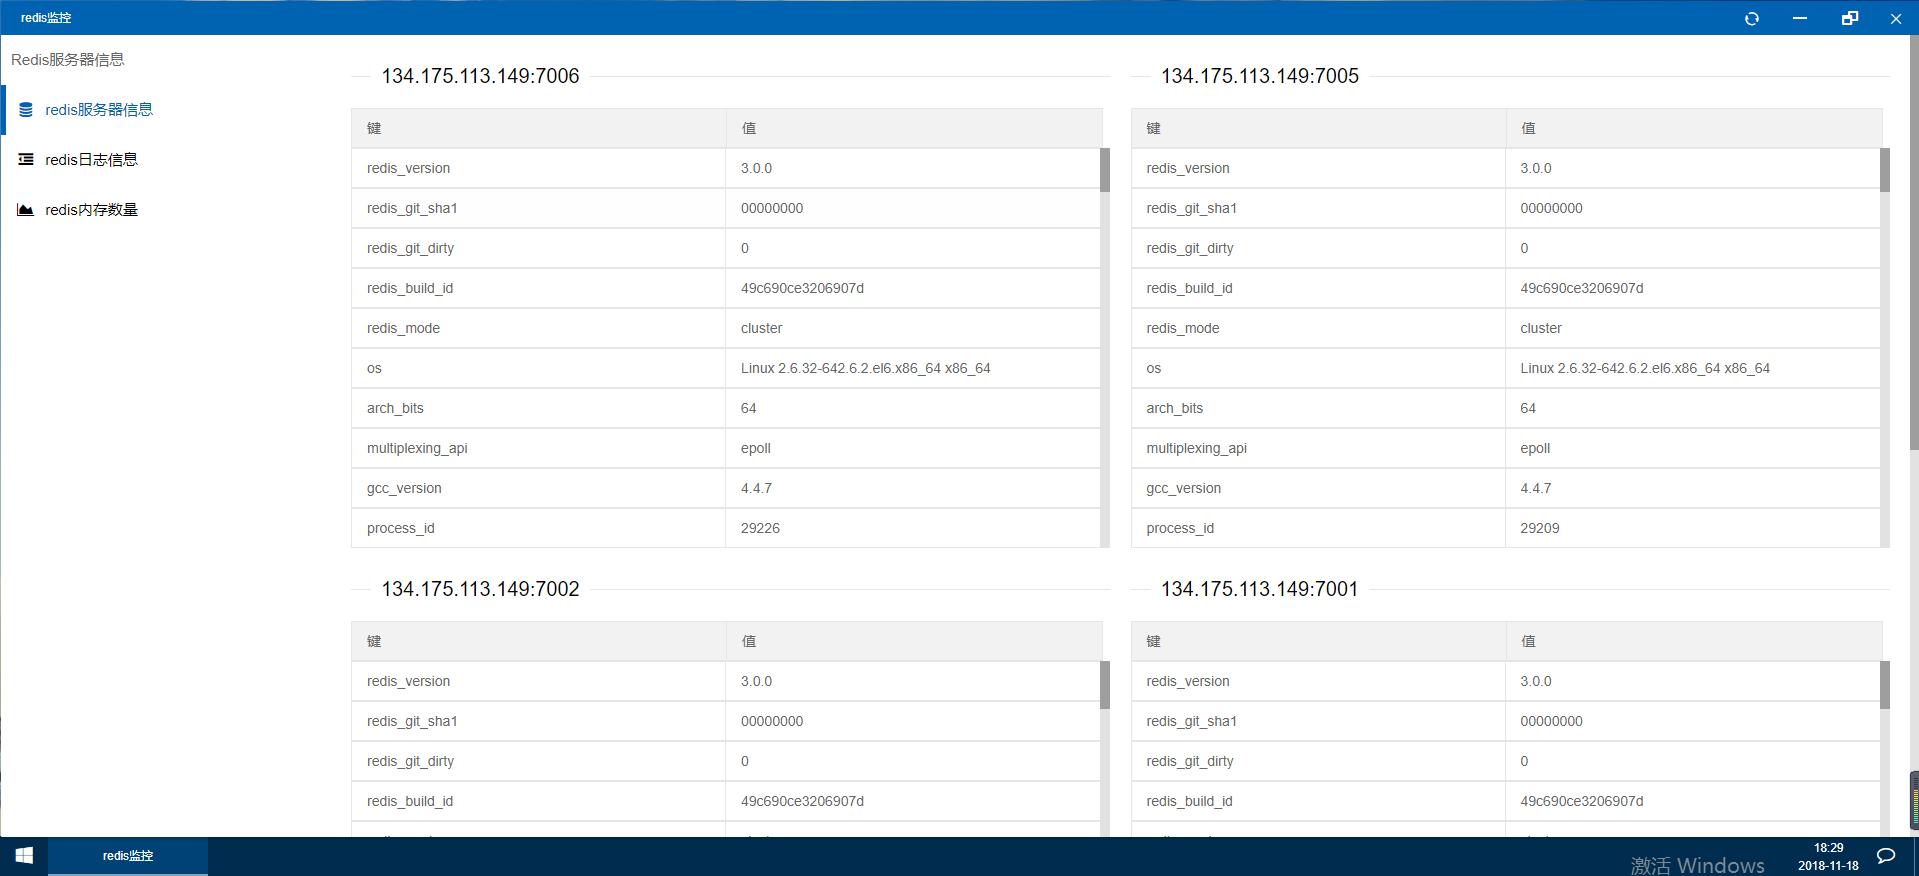Select the Linux os value in the 7006 table
Viewport: 1919px width, 876px height.
click(x=866, y=368)
